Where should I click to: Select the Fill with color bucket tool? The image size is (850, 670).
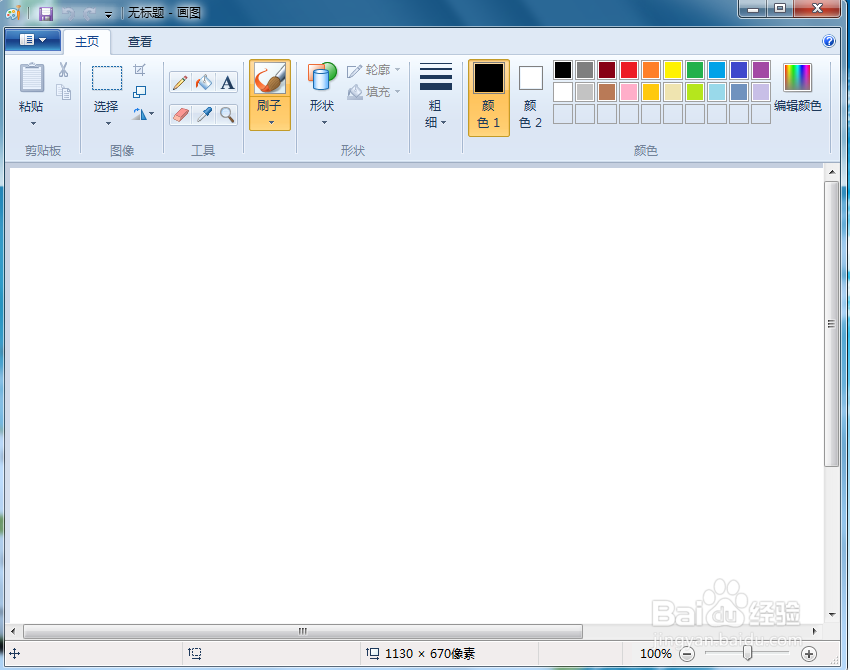(204, 82)
